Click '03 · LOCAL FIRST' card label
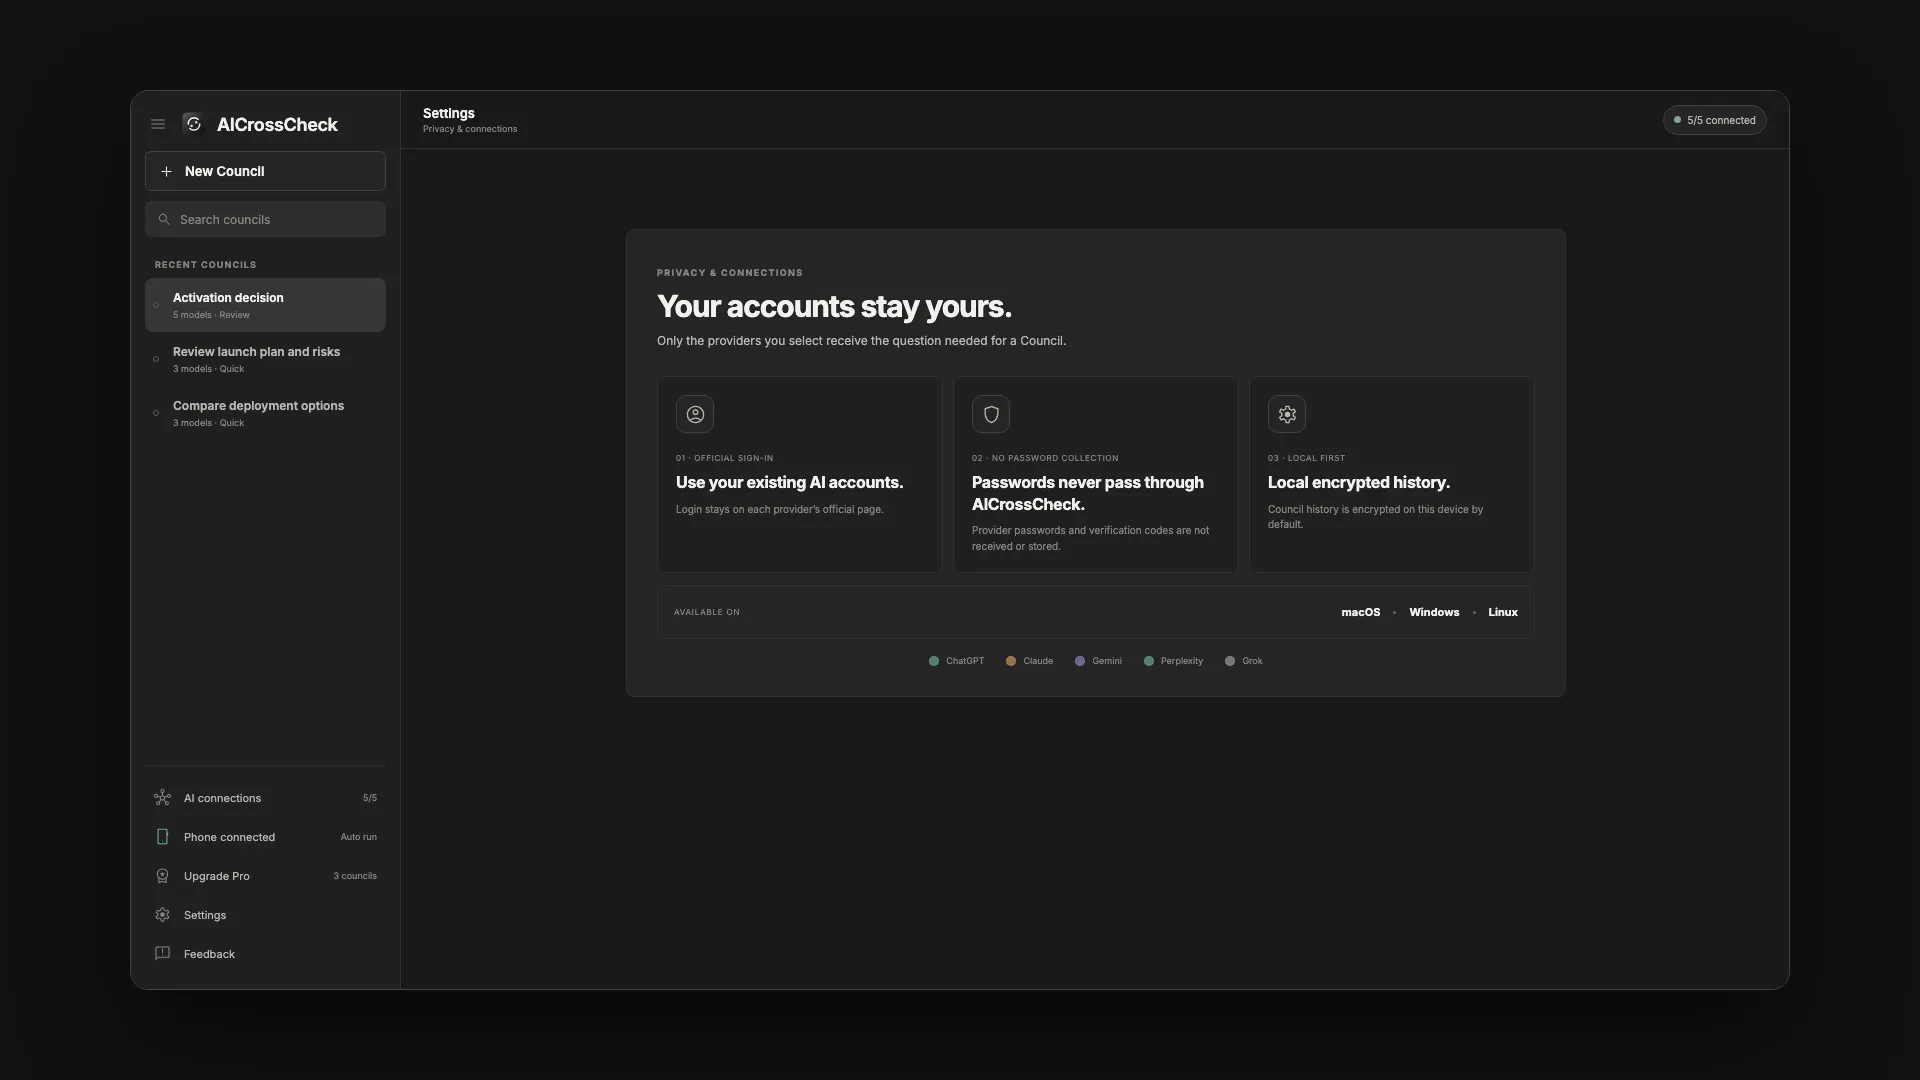 click(1306, 458)
